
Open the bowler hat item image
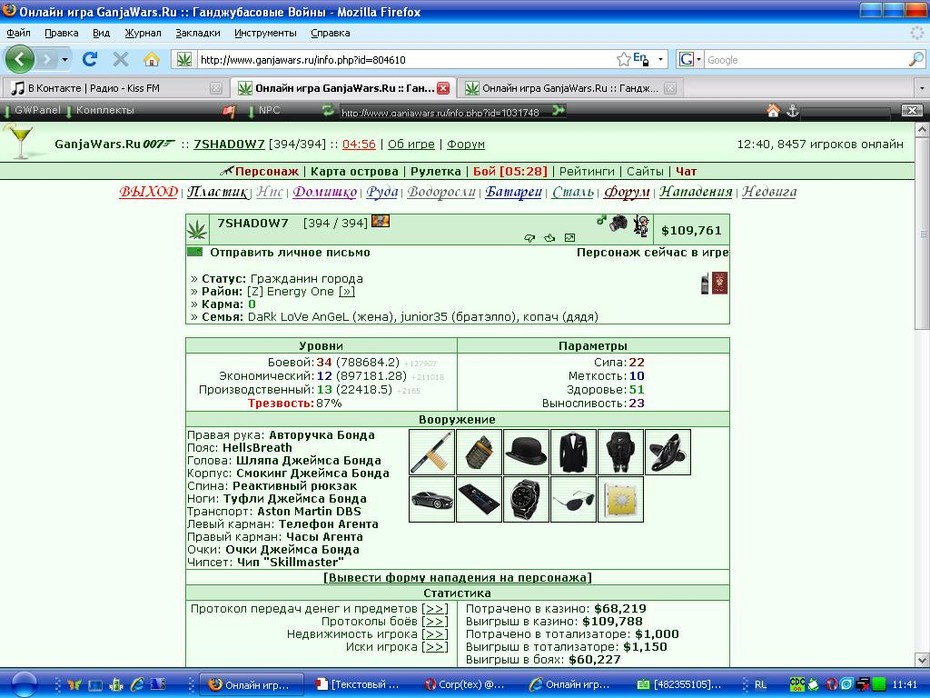(526, 452)
